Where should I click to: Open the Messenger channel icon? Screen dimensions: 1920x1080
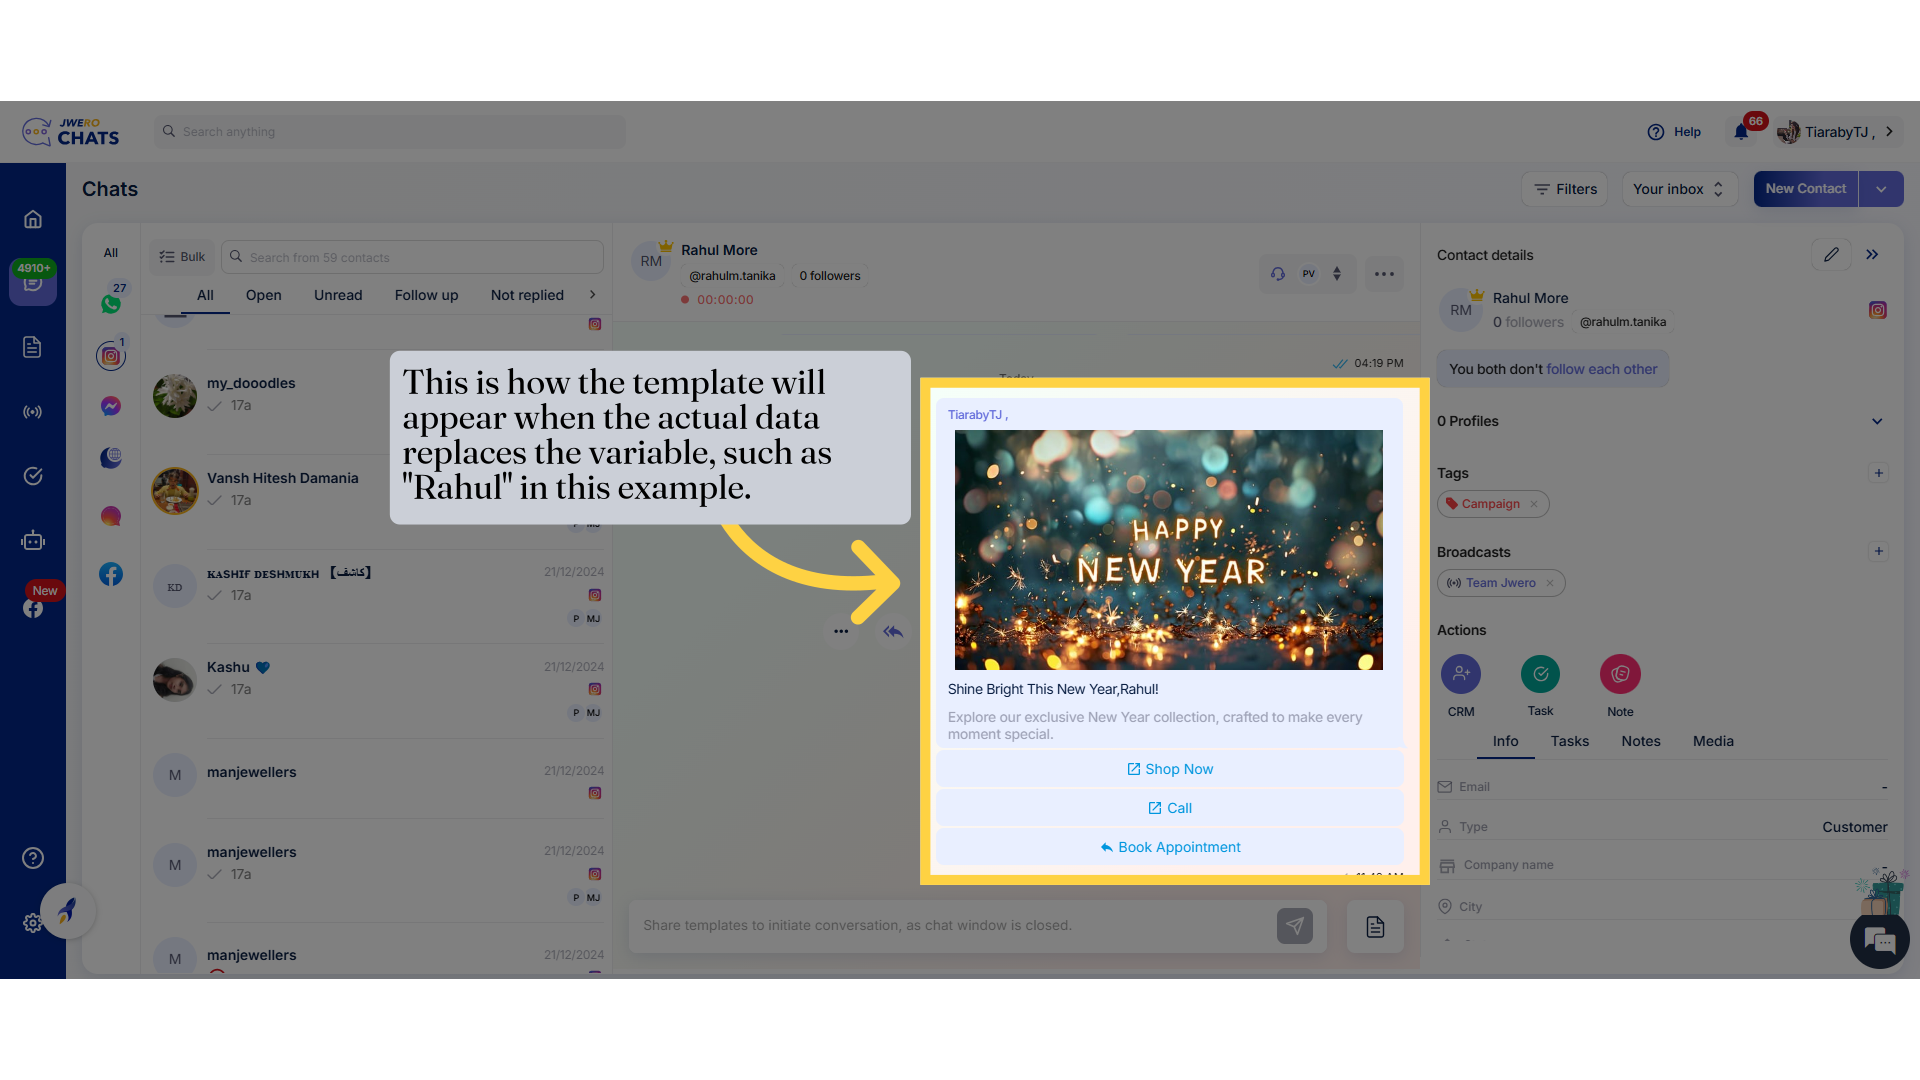tap(111, 406)
